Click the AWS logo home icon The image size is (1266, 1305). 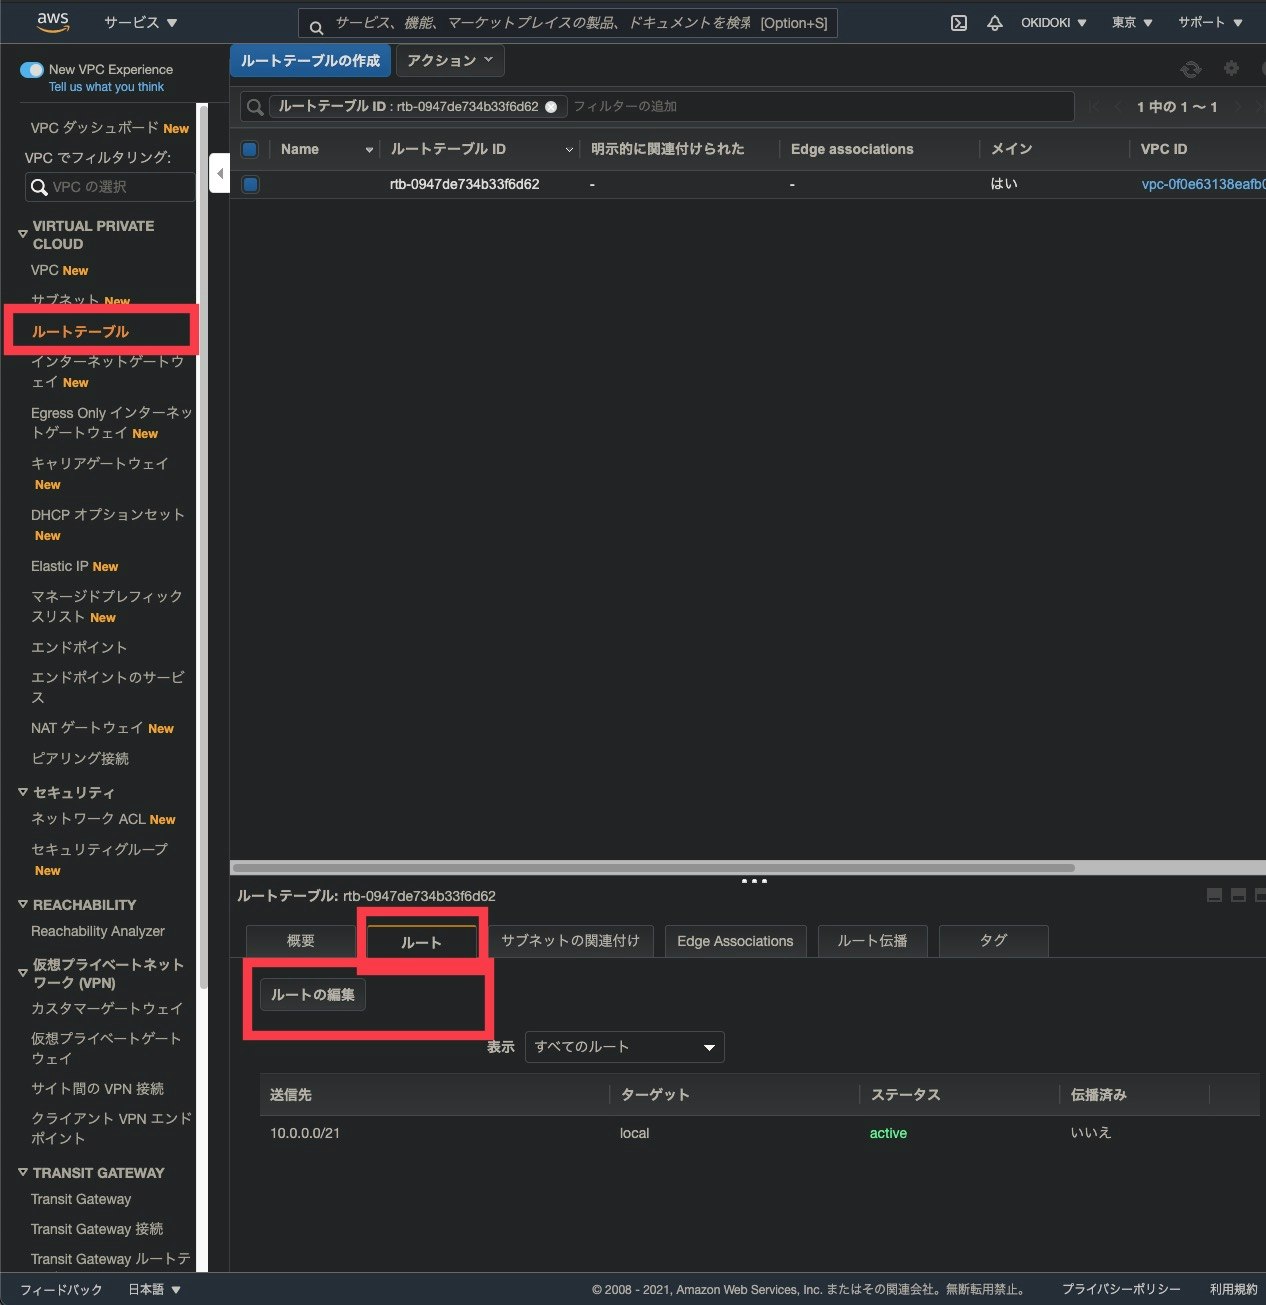pyautogui.click(x=53, y=21)
